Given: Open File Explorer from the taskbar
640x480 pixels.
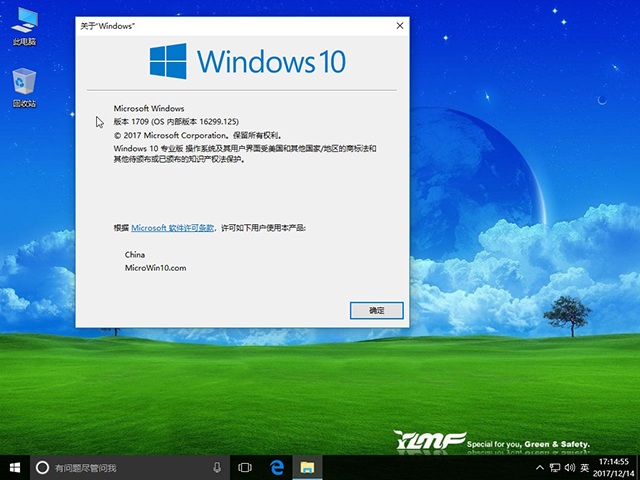Looking at the screenshot, I should click(307, 467).
